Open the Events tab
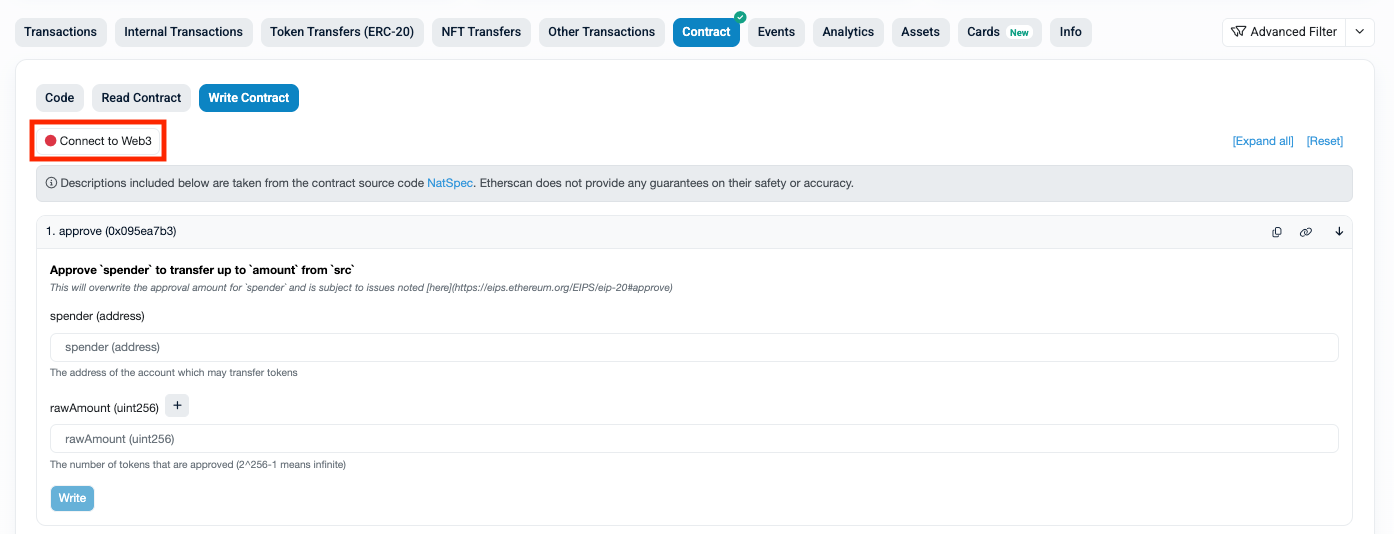 [x=776, y=32]
